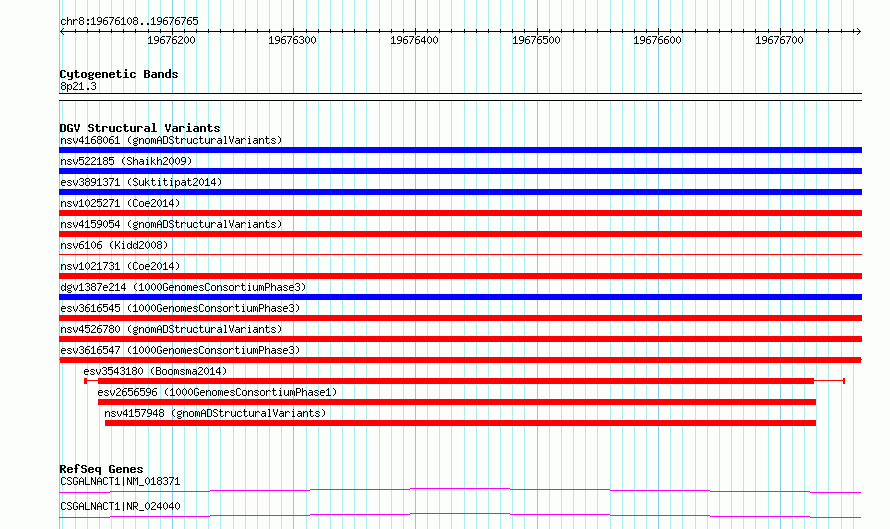890x529 pixels.
Task: Select the magenta line under CSGALNACT1|NM_018371
Action: [460, 490]
